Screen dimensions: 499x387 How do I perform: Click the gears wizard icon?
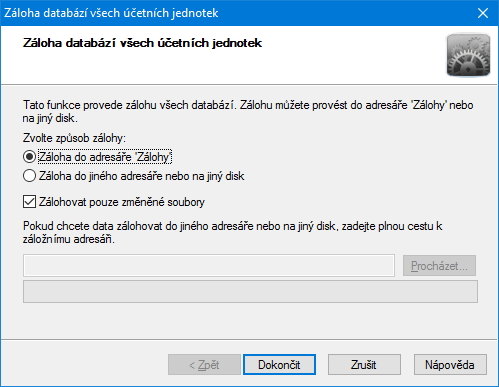(x=468, y=55)
